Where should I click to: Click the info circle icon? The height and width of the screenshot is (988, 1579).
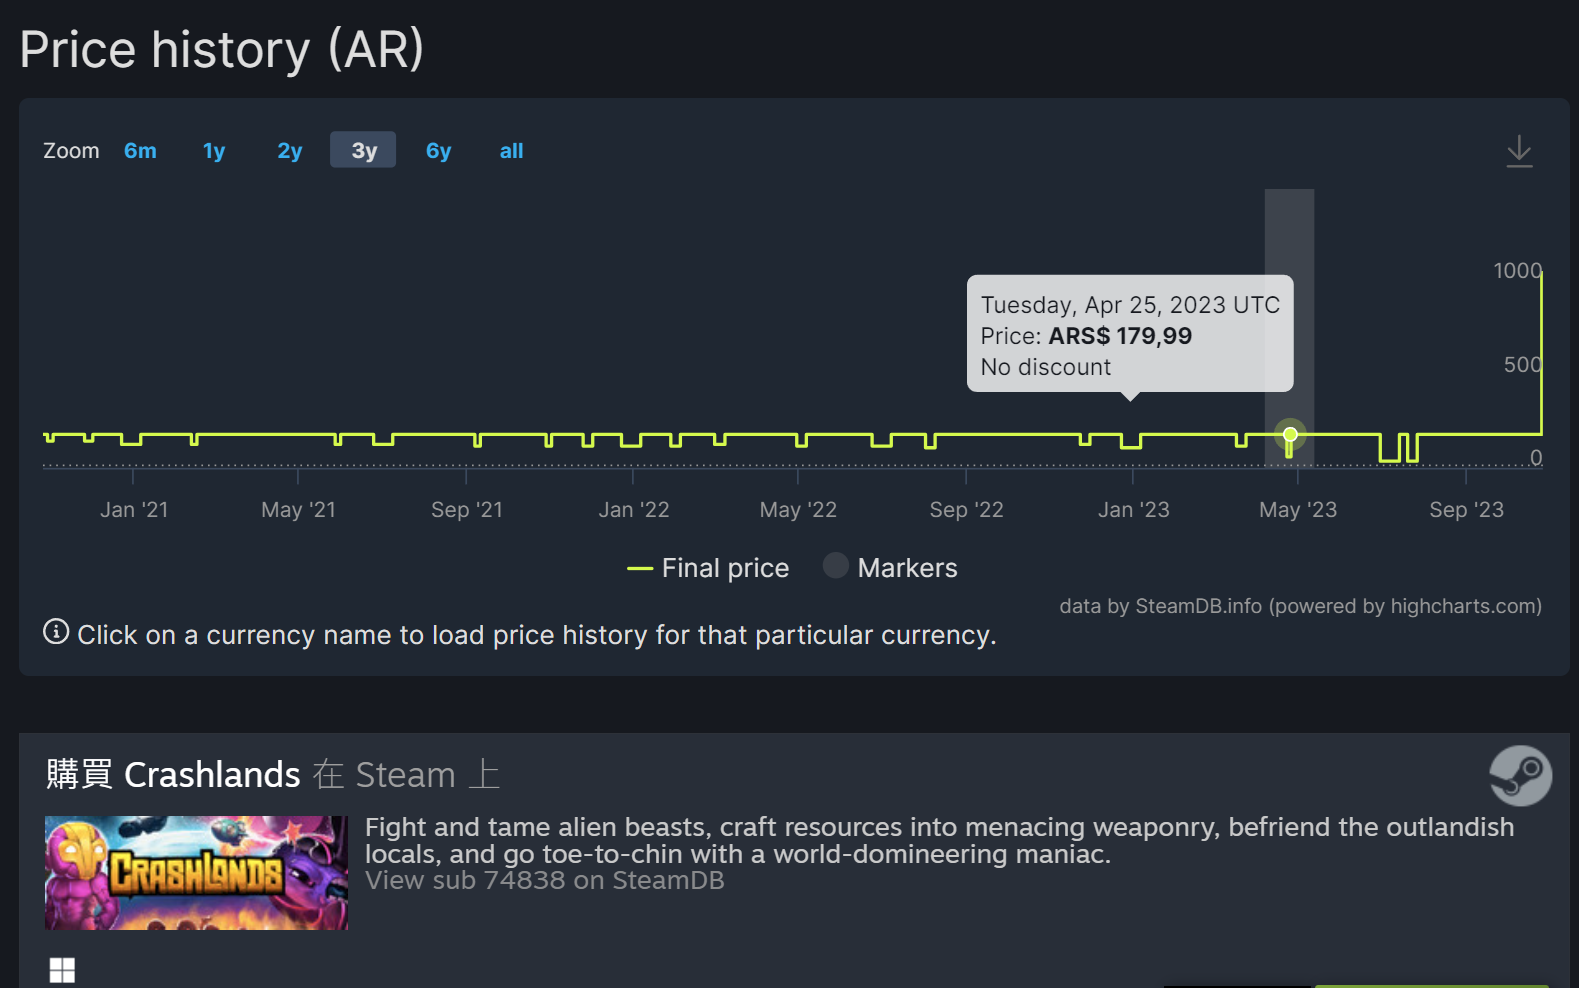click(x=56, y=632)
